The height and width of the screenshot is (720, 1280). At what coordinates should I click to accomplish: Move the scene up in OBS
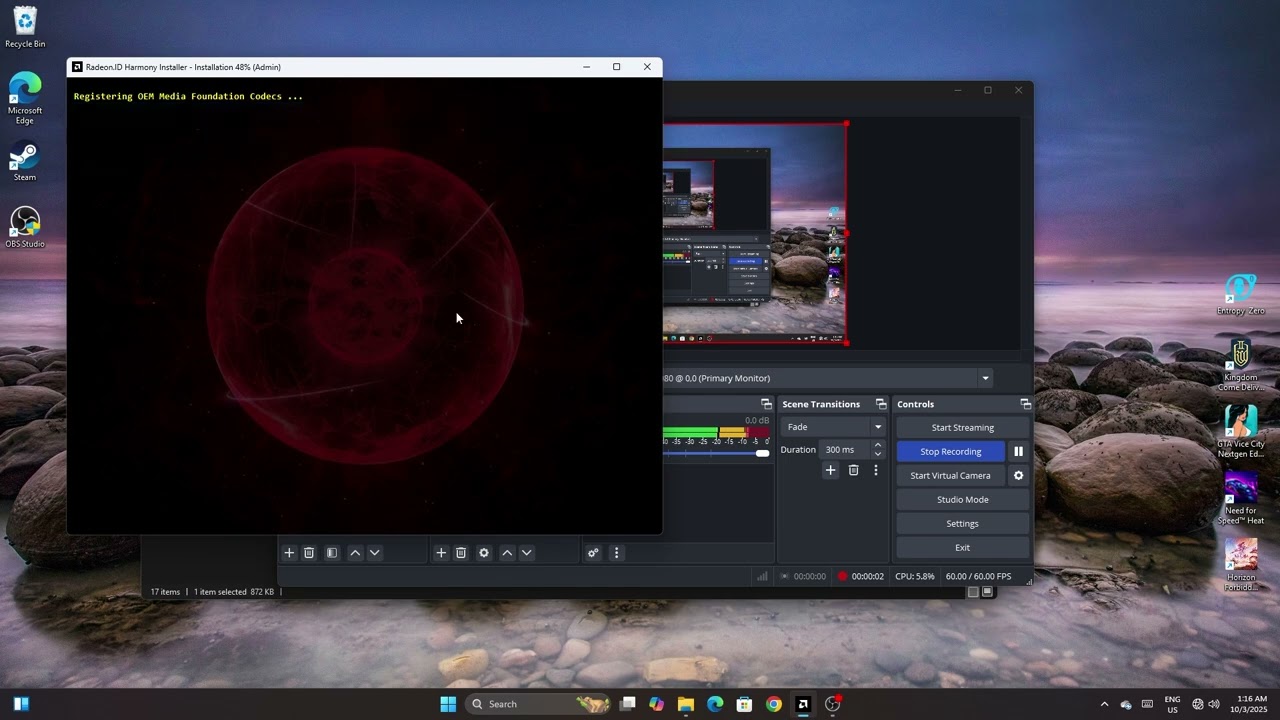tap(355, 553)
